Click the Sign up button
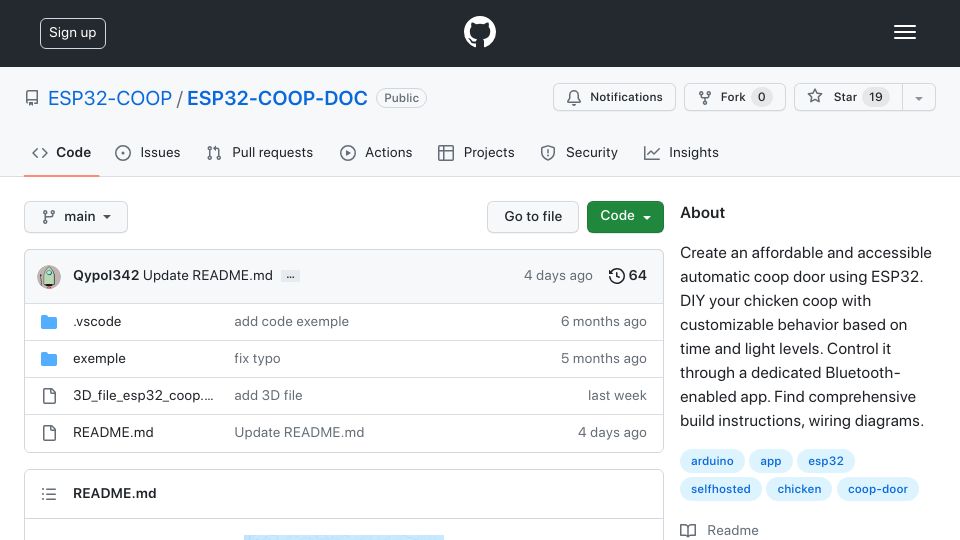The image size is (960, 540). [73, 33]
